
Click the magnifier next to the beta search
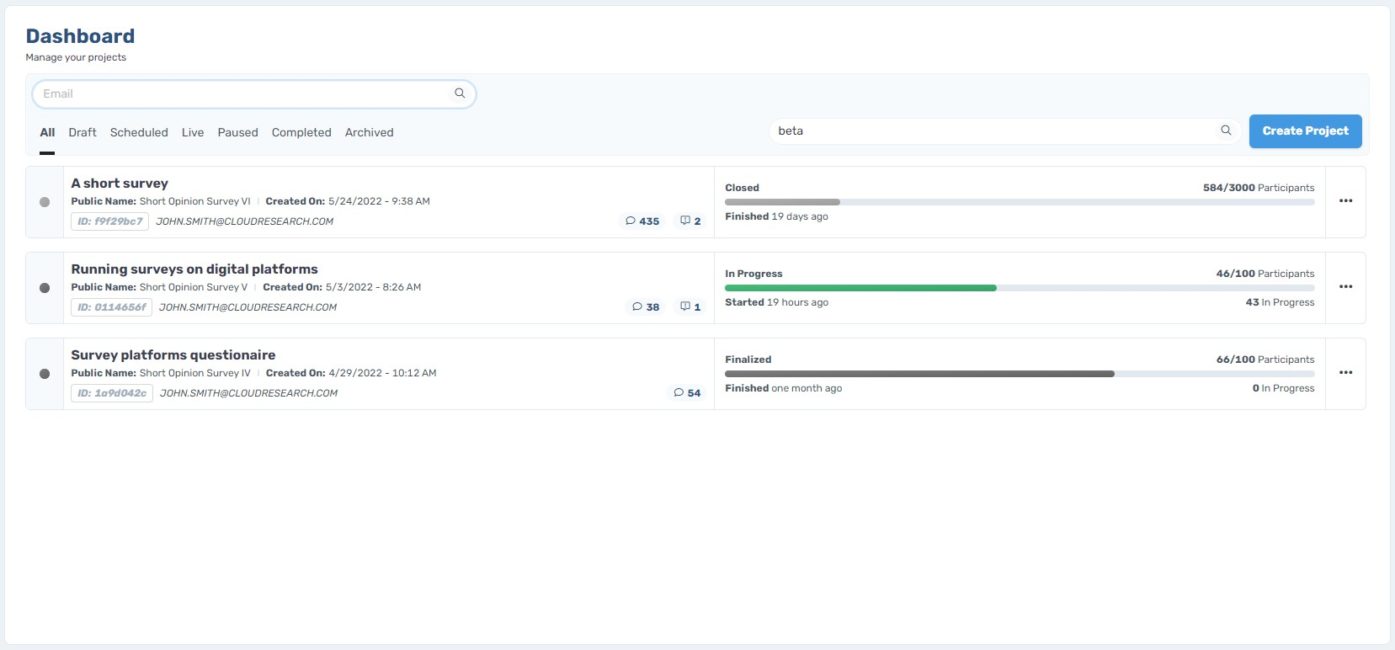point(1225,130)
